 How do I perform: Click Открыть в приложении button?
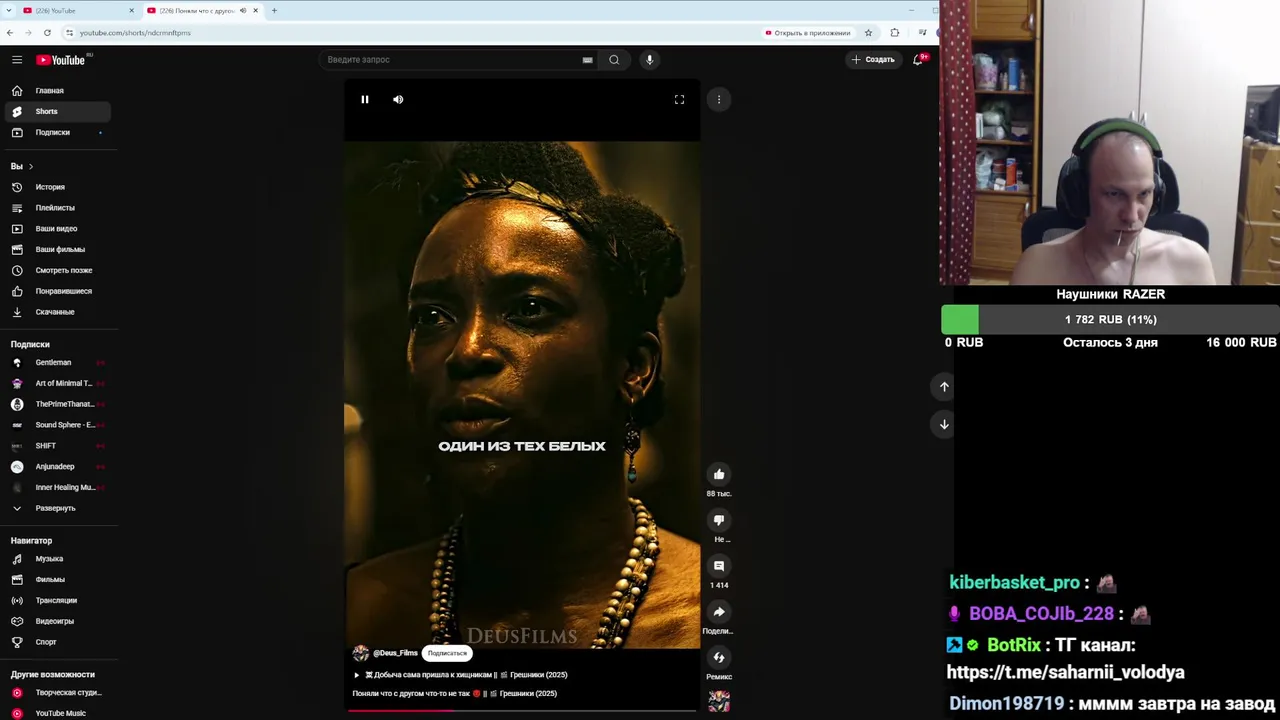pos(808,33)
